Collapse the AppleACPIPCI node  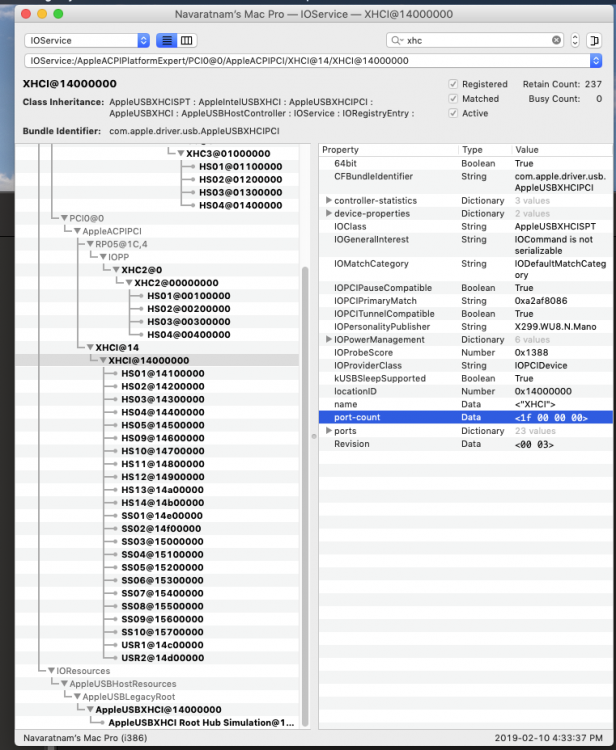click(x=77, y=231)
